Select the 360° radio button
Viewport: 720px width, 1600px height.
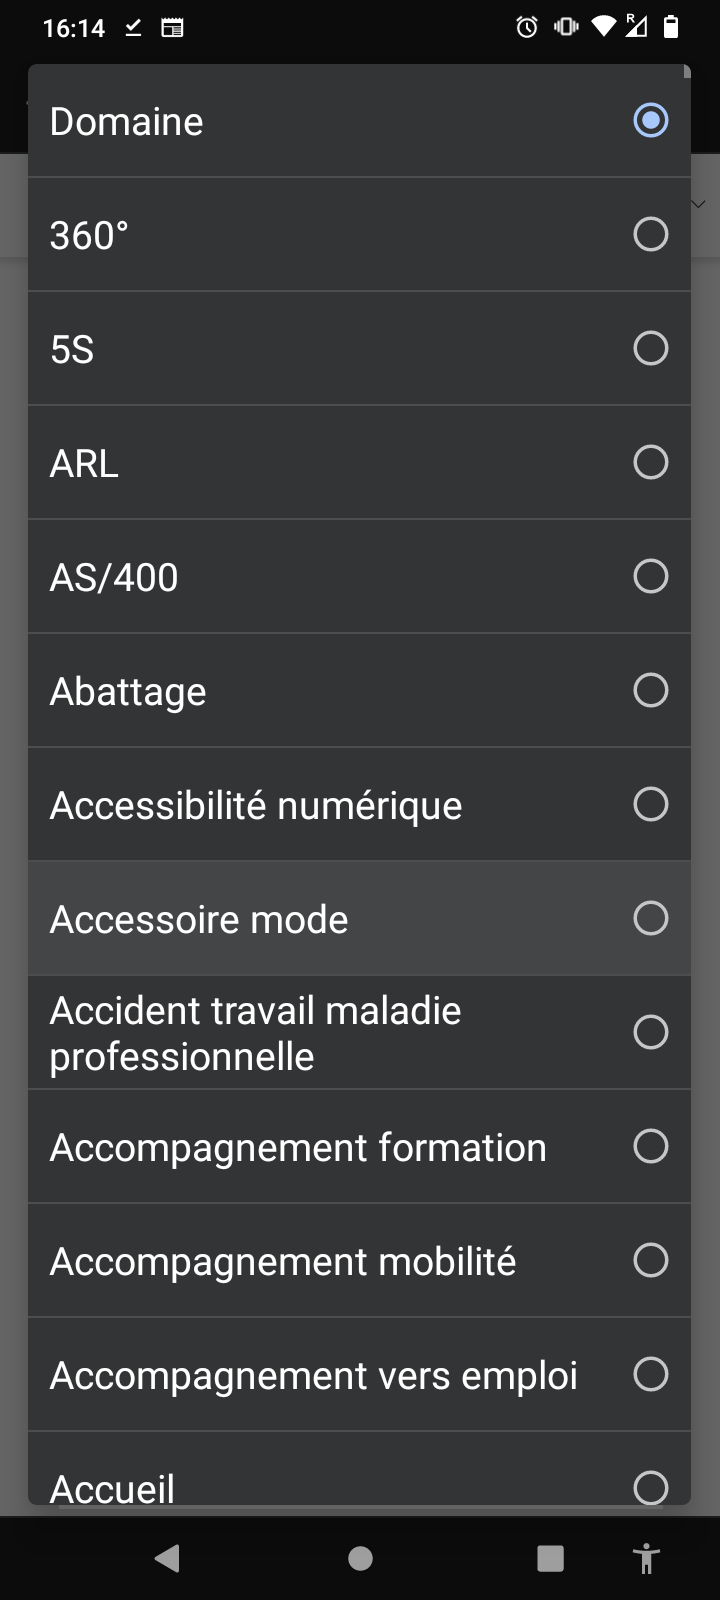(x=650, y=235)
